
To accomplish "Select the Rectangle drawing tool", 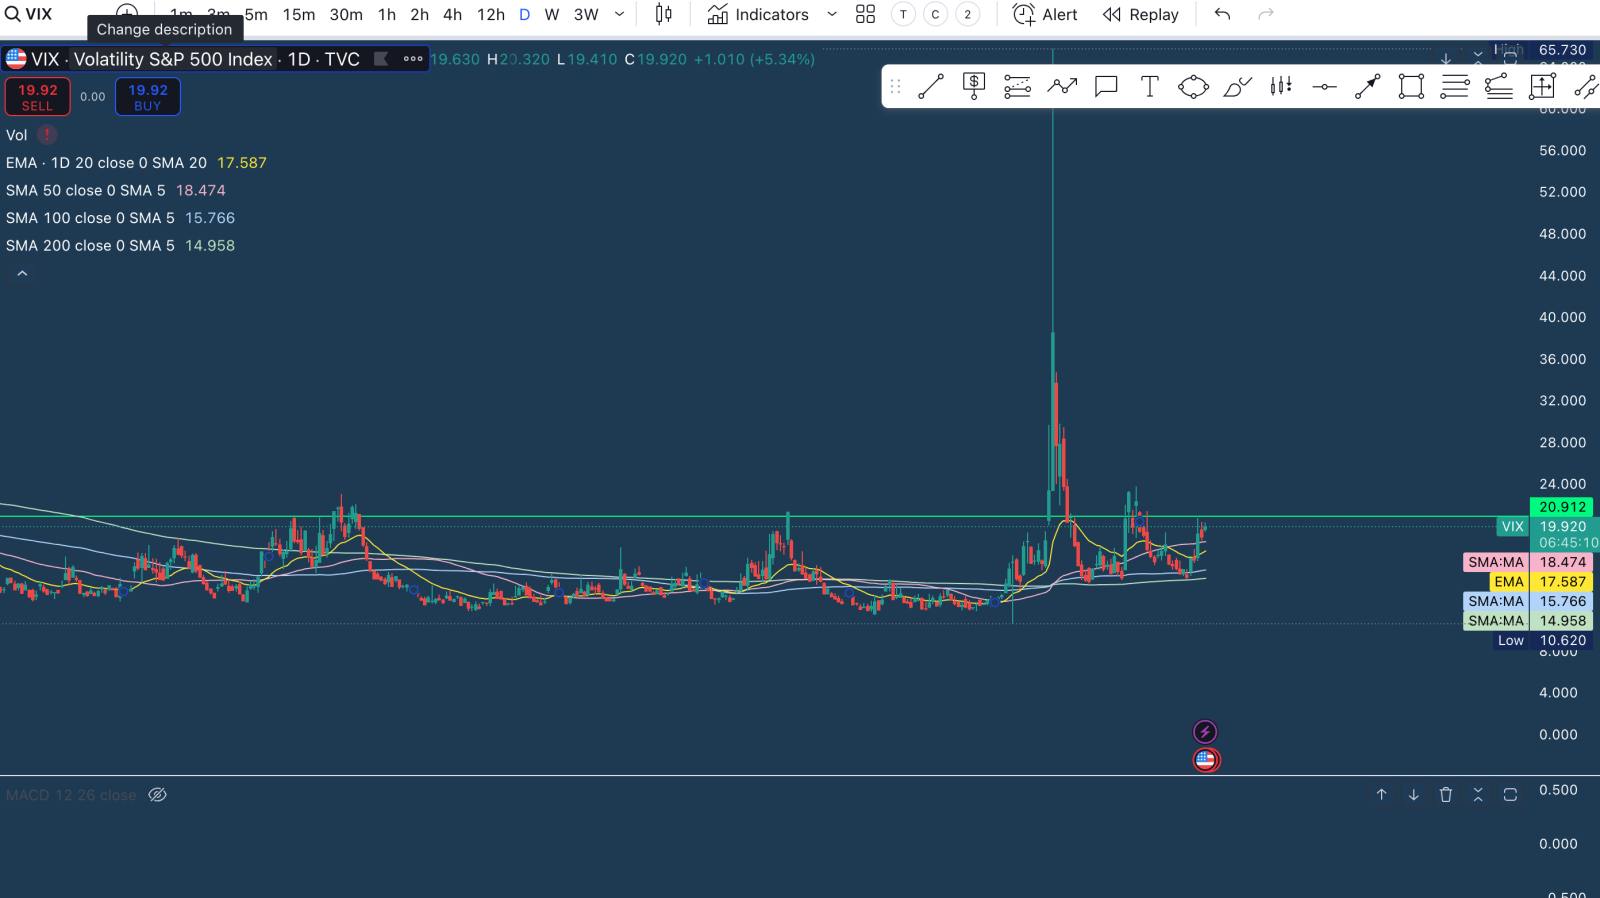I will pos(1411,87).
